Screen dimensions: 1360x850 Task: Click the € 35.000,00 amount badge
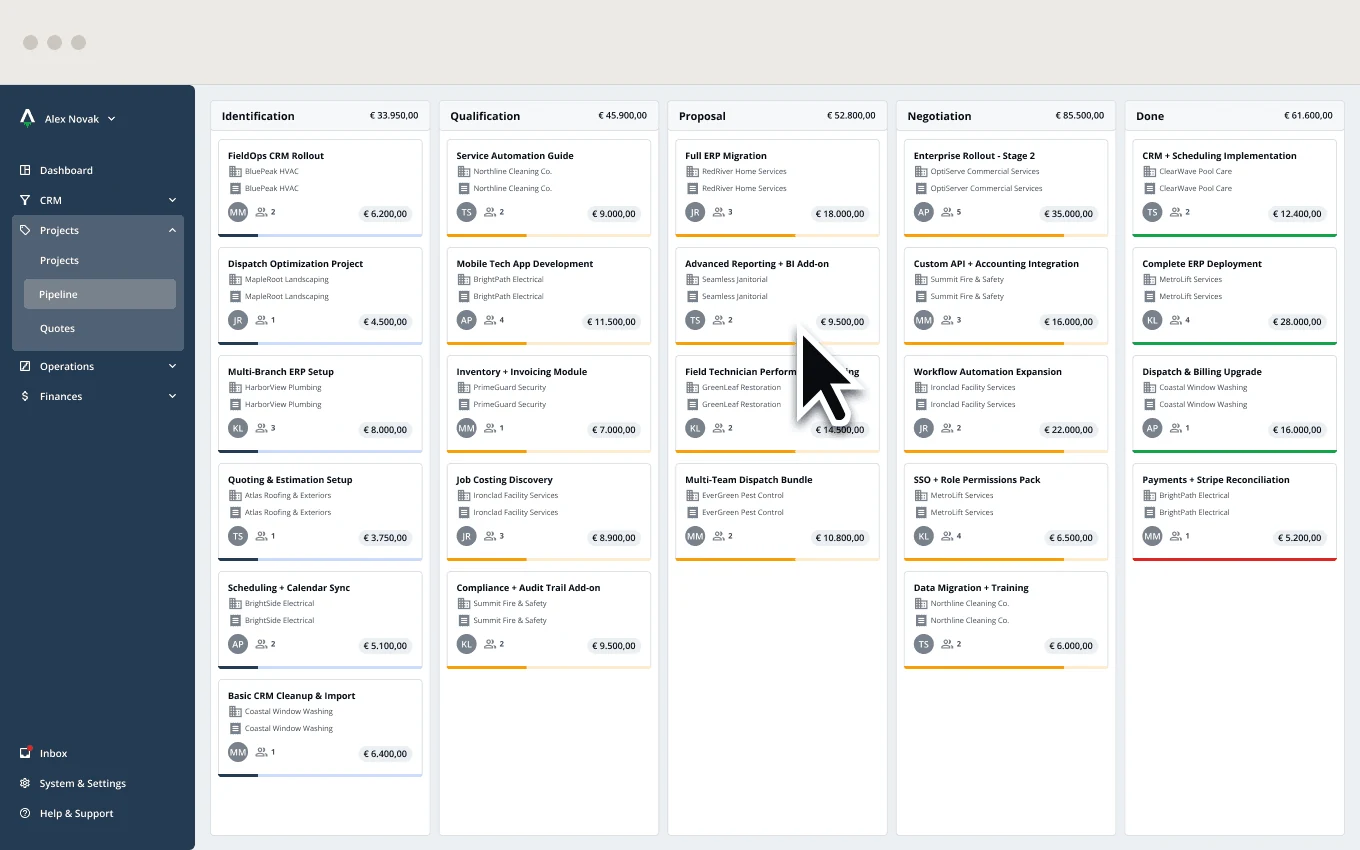click(1070, 214)
